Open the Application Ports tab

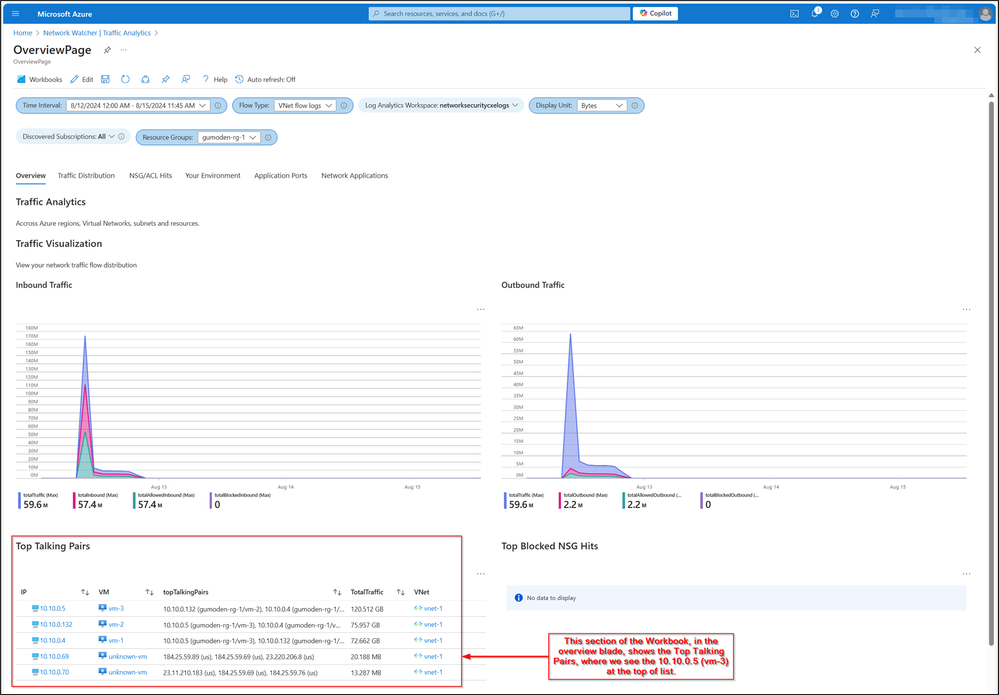pyautogui.click(x=280, y=176)
